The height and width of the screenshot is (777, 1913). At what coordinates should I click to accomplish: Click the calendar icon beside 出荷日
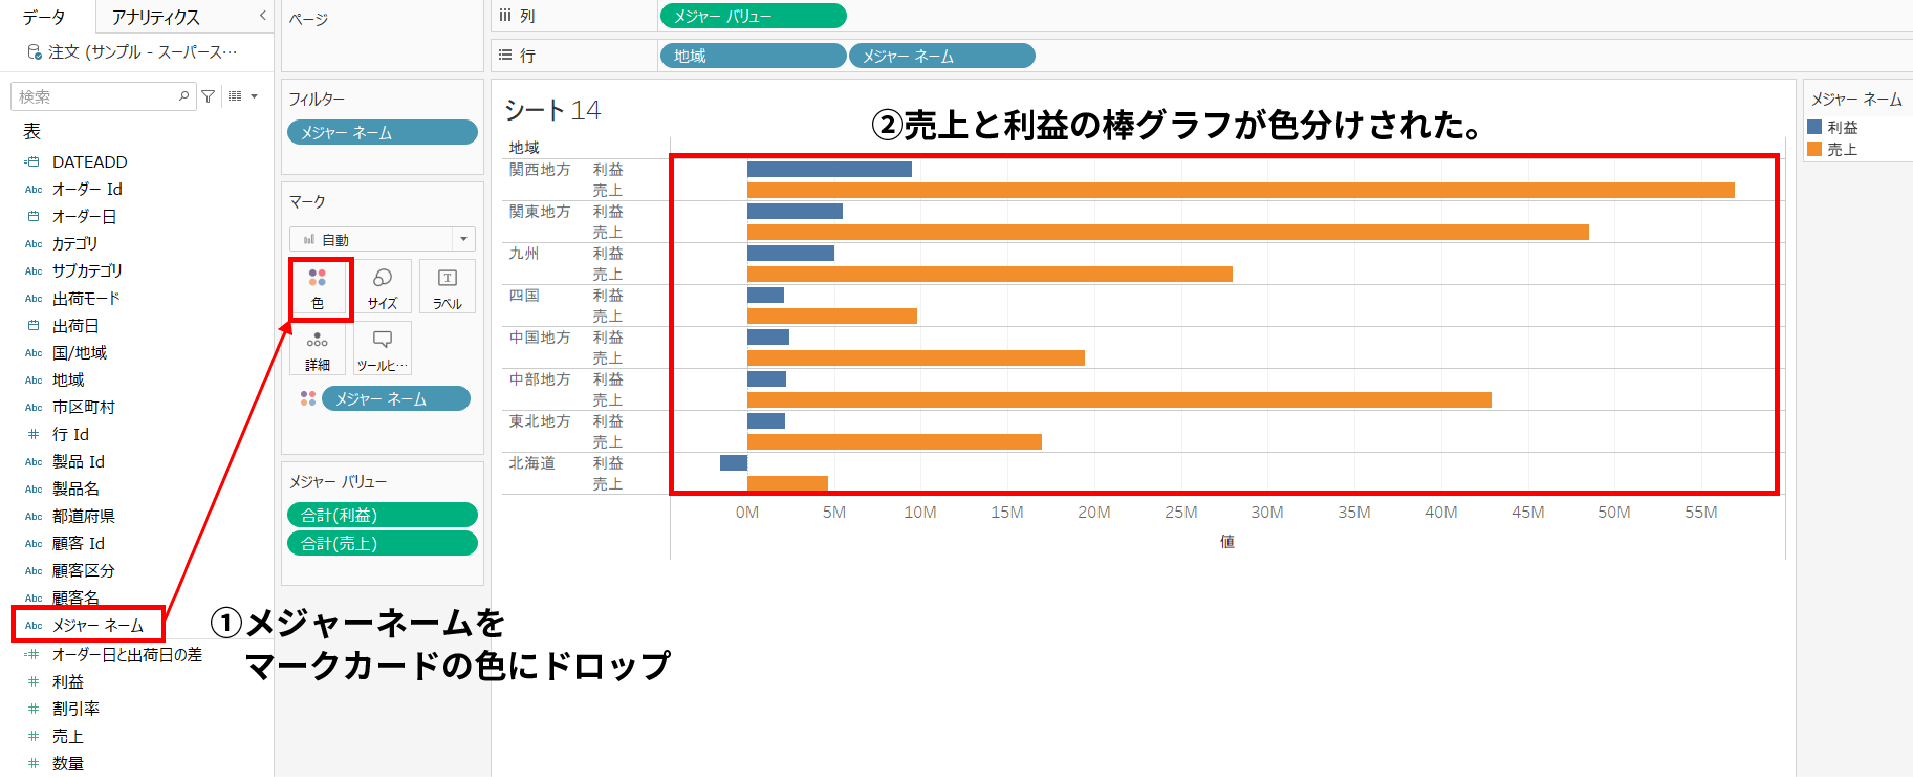pos(33,325)
